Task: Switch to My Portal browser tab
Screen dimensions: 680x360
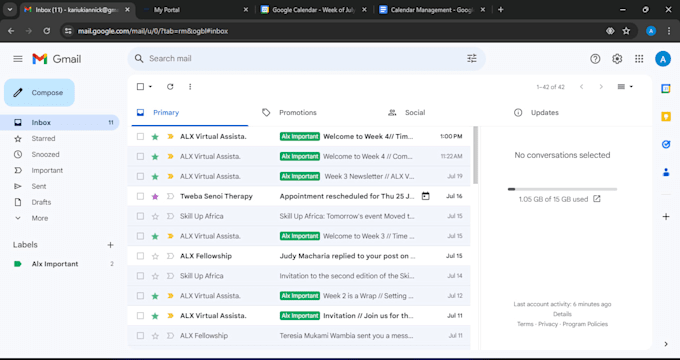Action: tap(195, 10)
